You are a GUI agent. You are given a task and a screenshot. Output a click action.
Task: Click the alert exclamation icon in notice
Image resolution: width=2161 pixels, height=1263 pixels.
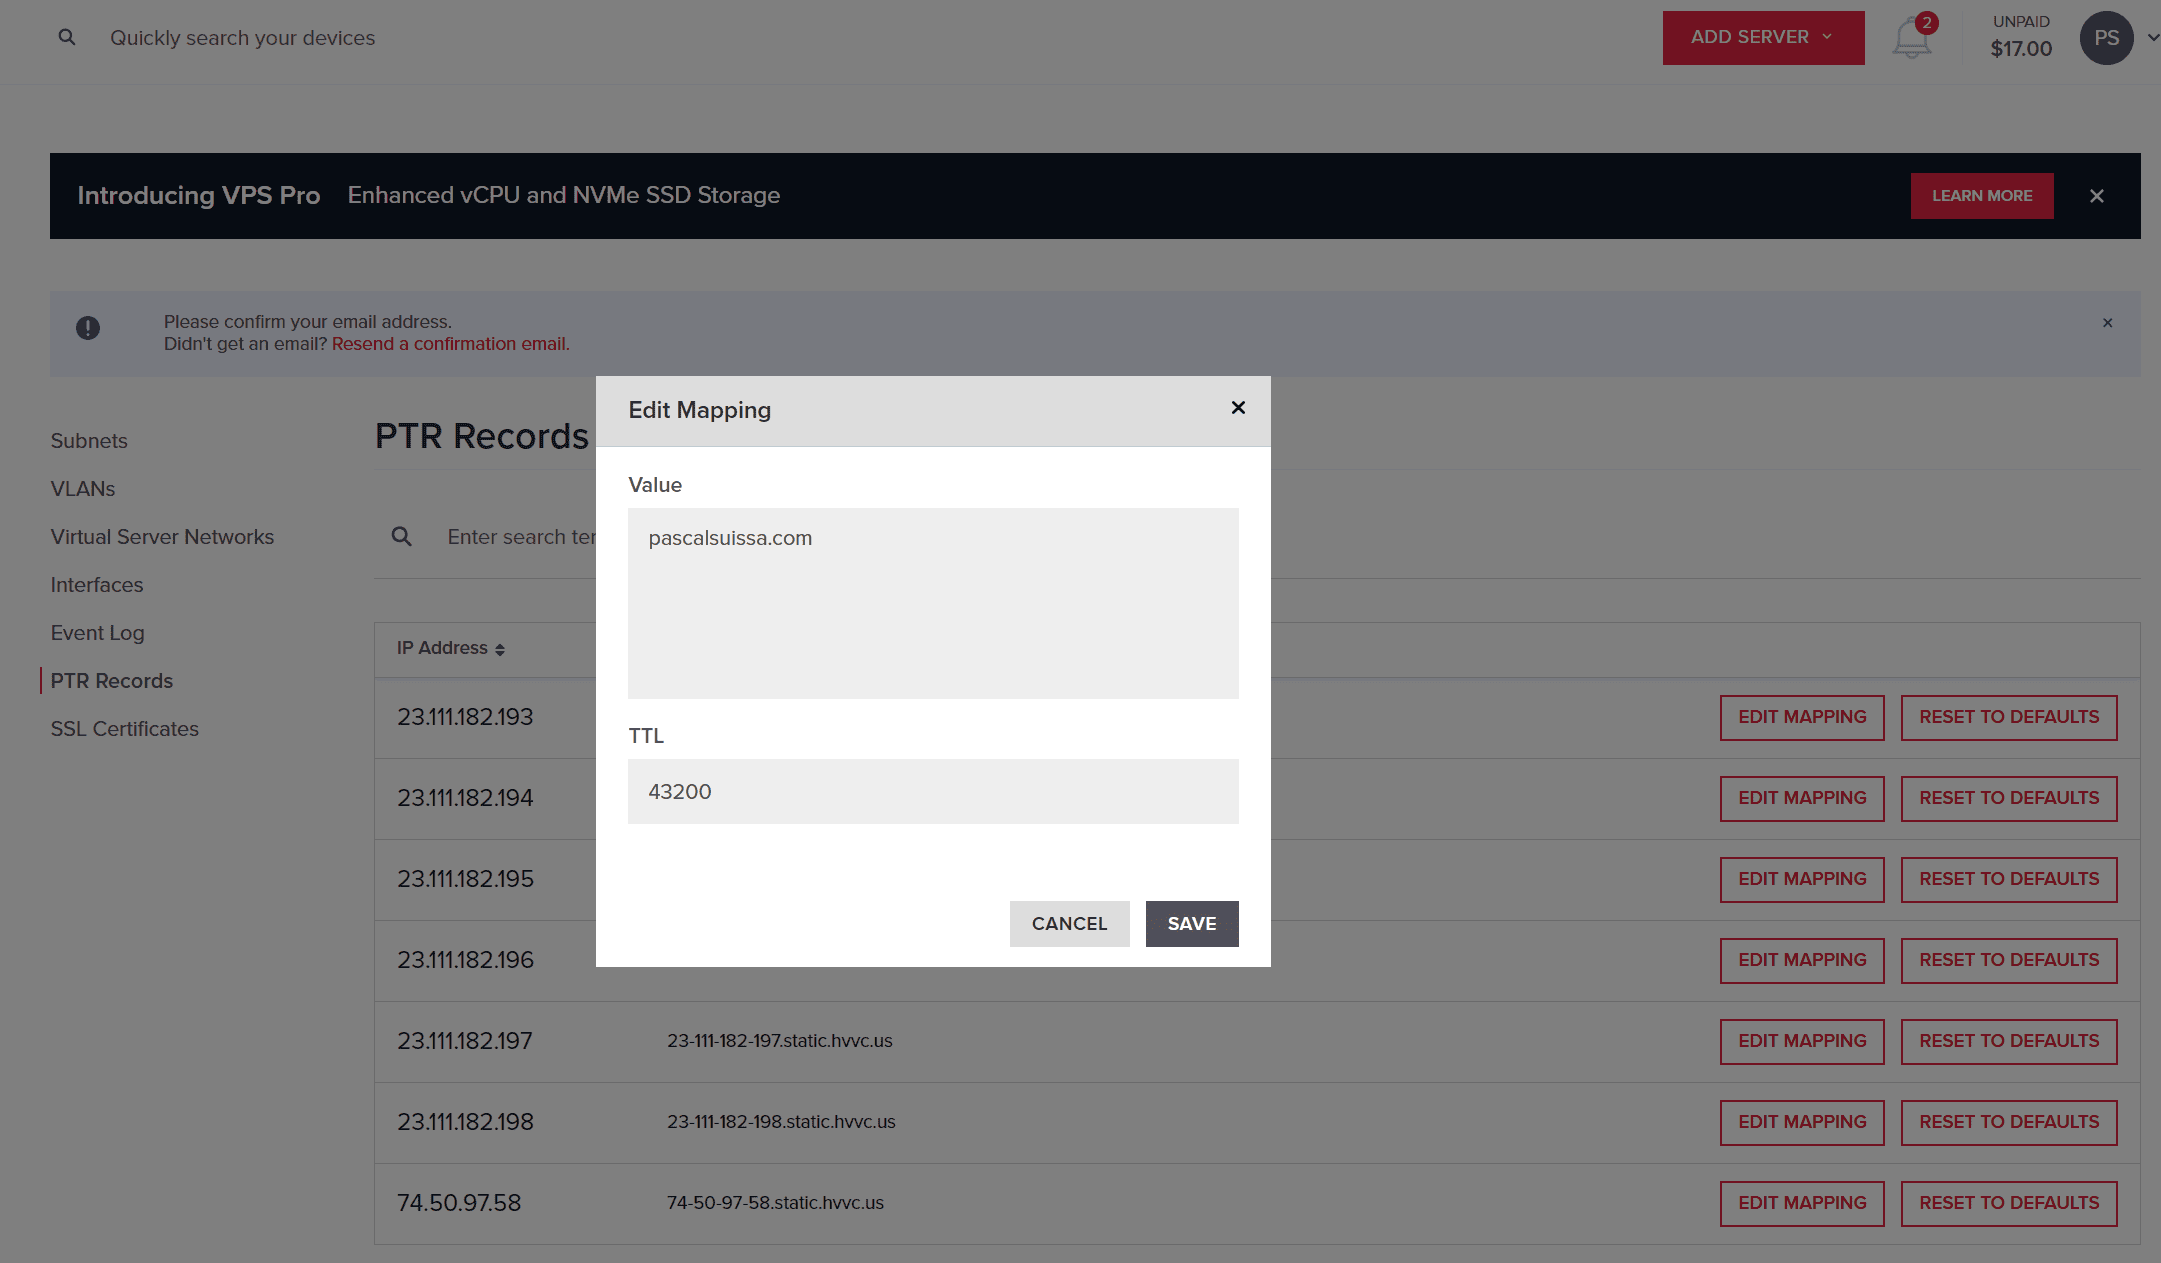(x=88, y=328)
